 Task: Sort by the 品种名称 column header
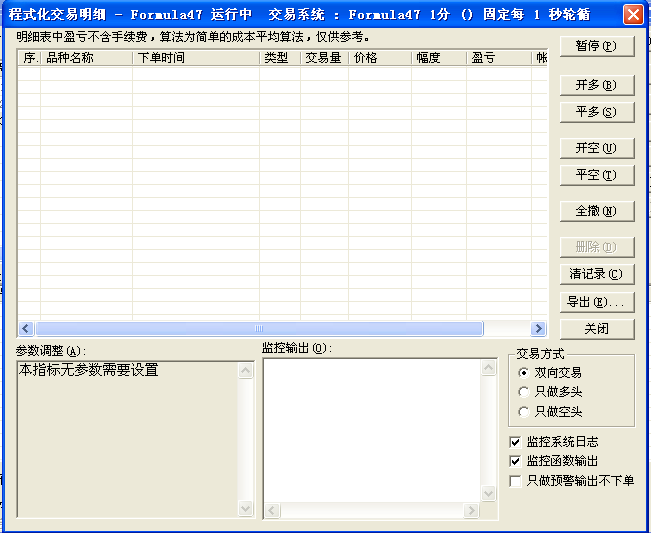tap(86, 58)
